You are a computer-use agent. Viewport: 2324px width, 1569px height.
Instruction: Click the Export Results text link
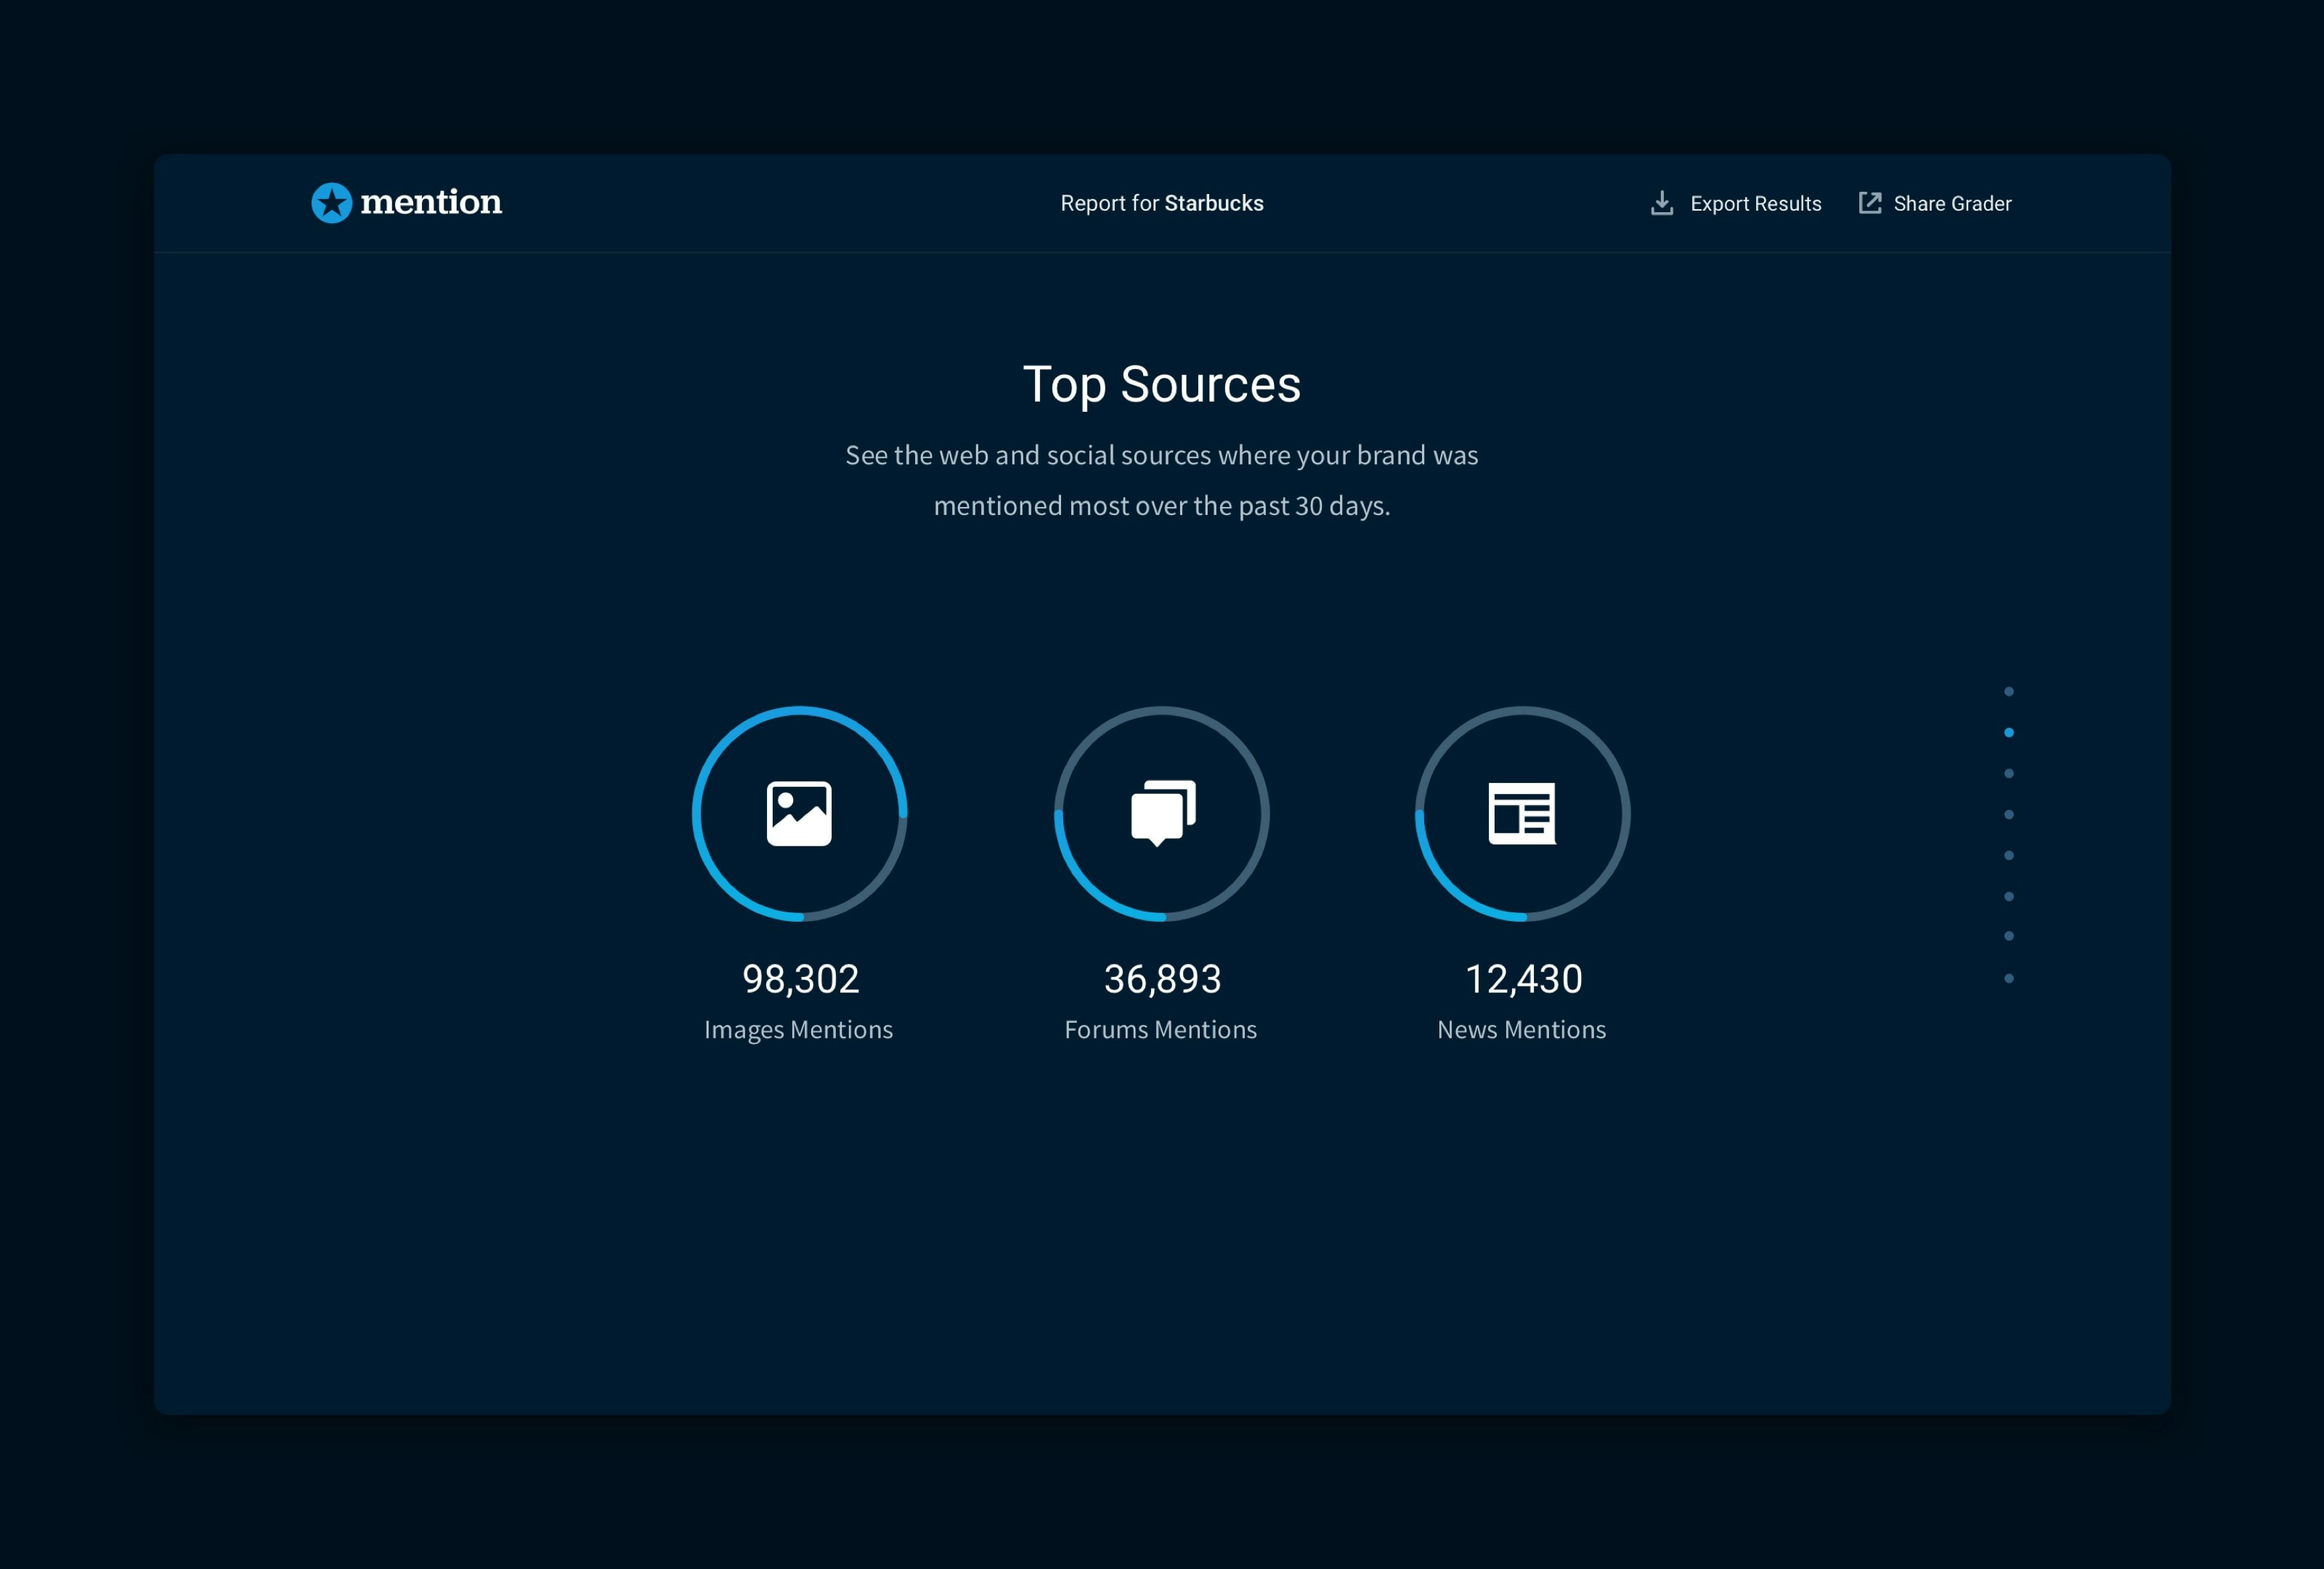tap(1755, 204)
